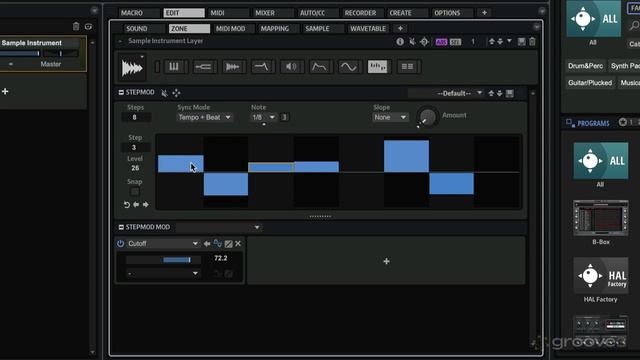Open the modulation matrix section icon
The width and height of the screenshot is (640, 360).
[x=407, y=67]
